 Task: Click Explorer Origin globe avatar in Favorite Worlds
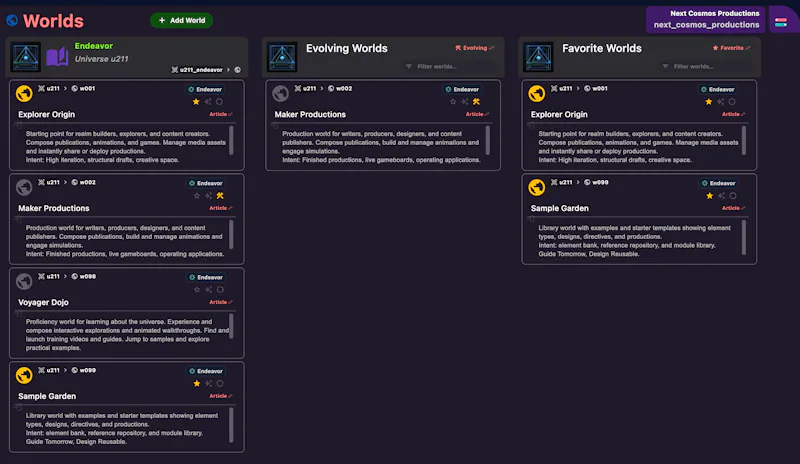tap(536, 93)
